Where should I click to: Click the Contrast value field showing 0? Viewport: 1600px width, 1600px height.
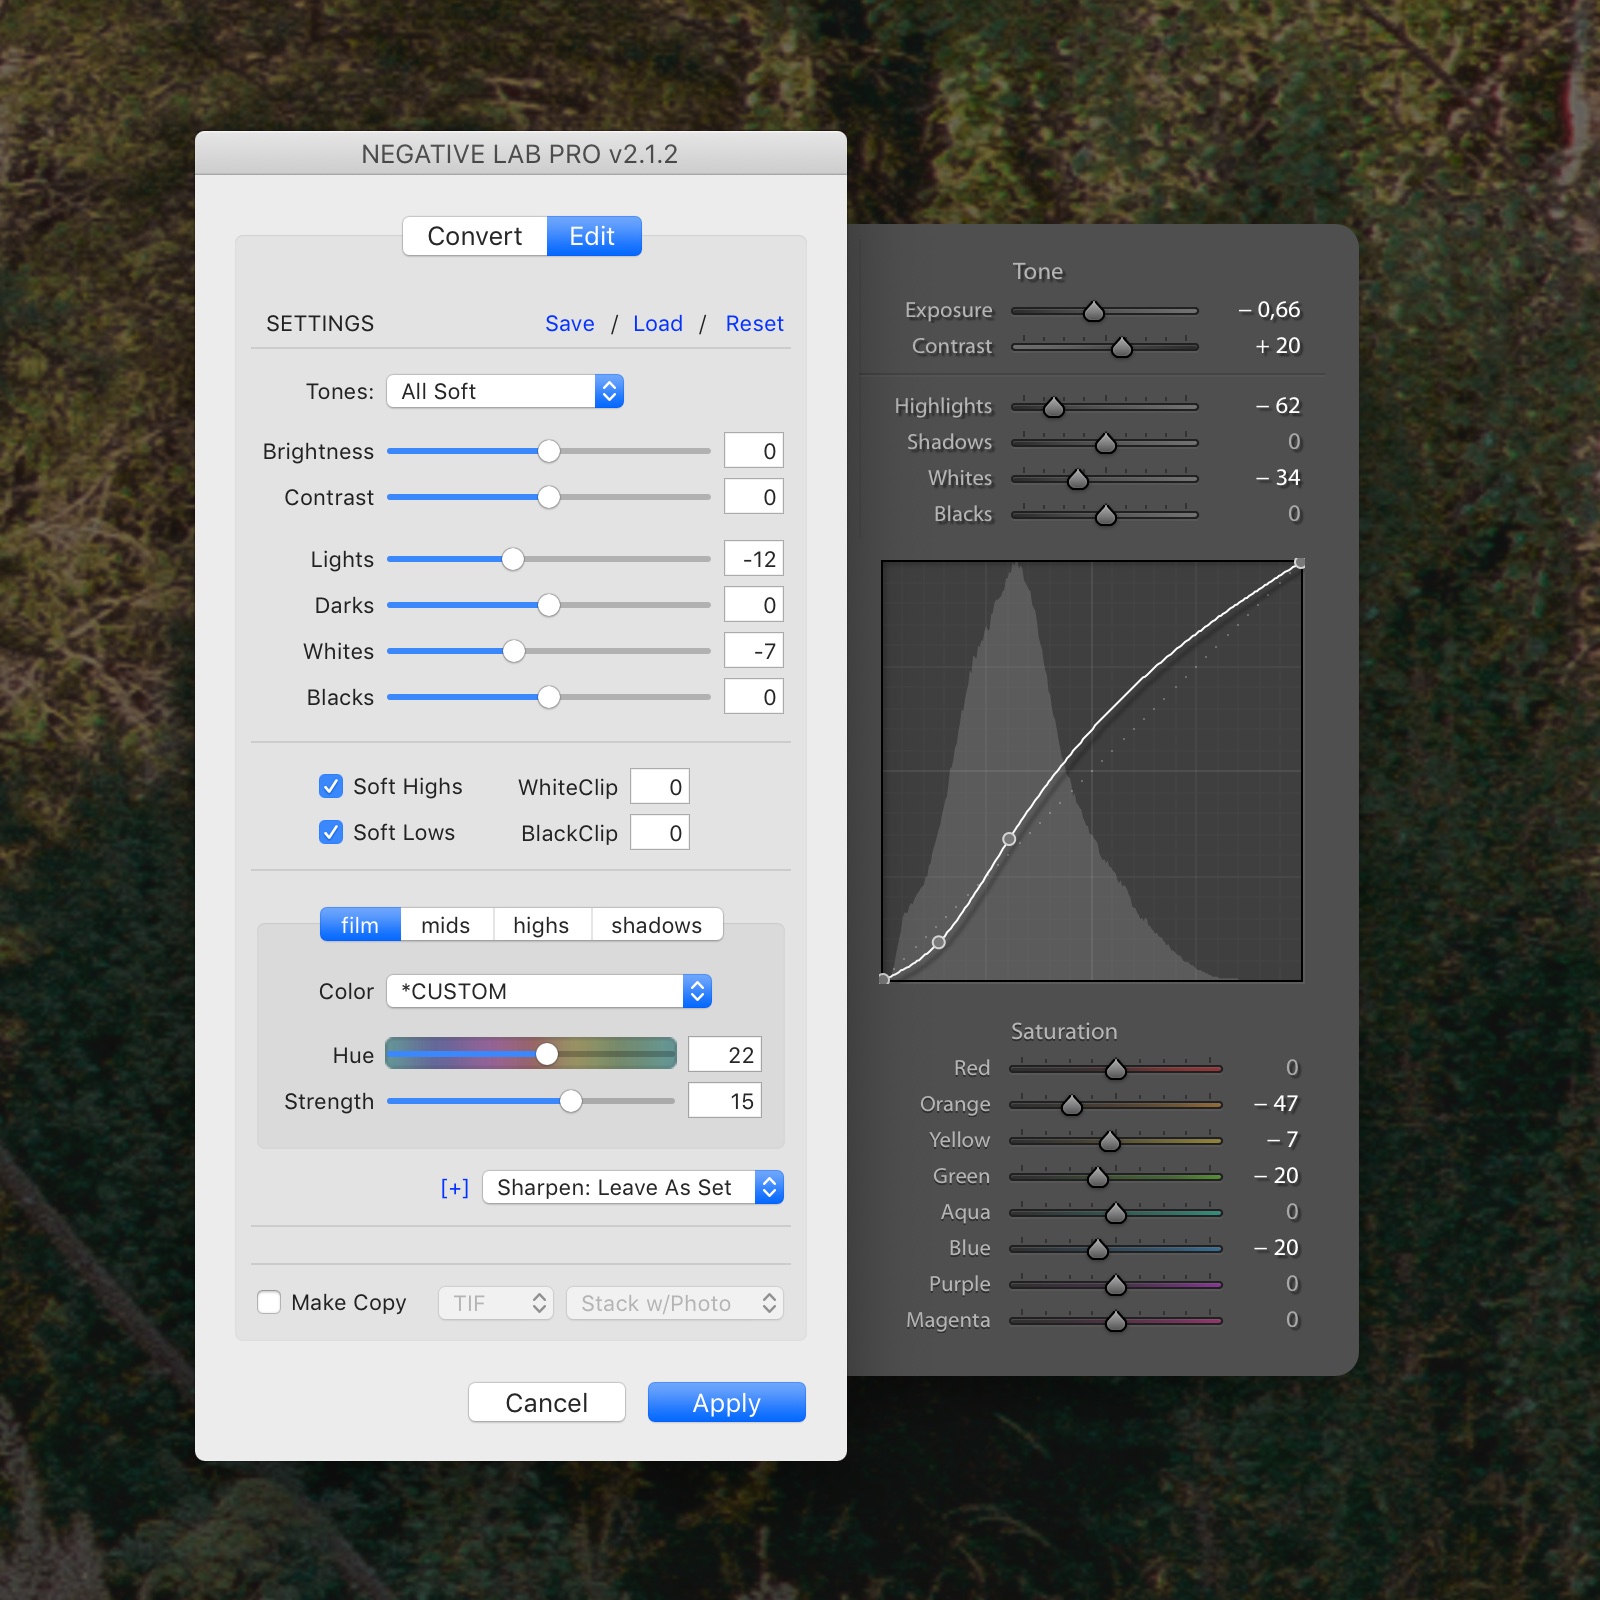[x=754, y=497]
